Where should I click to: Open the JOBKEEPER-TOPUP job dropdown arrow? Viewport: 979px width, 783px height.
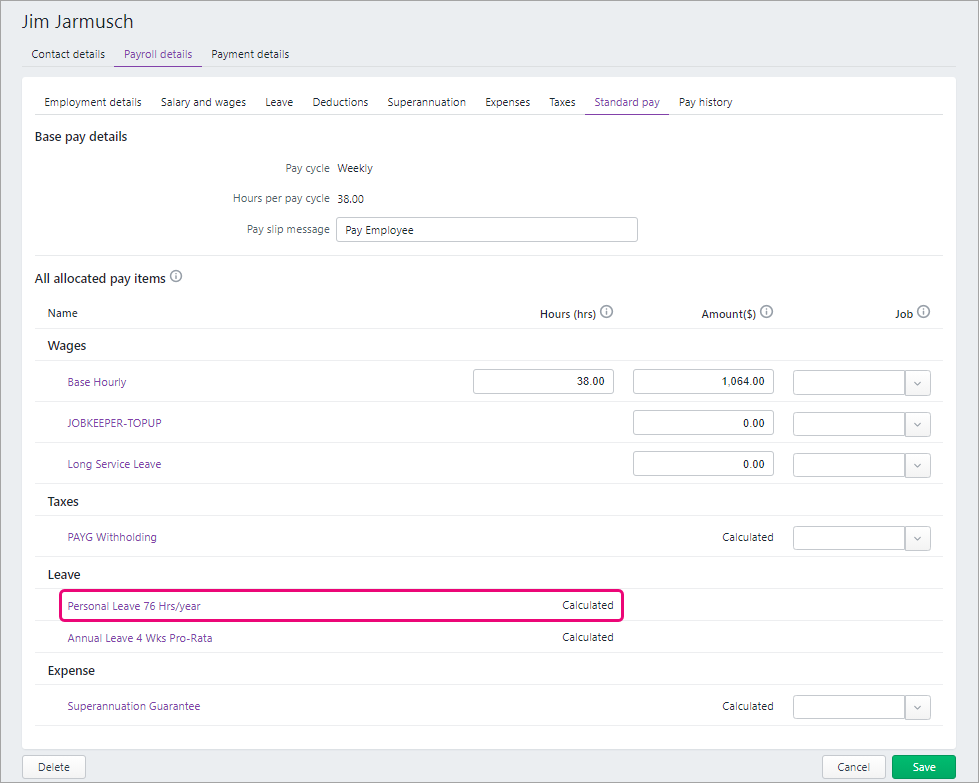pos(918,424)
